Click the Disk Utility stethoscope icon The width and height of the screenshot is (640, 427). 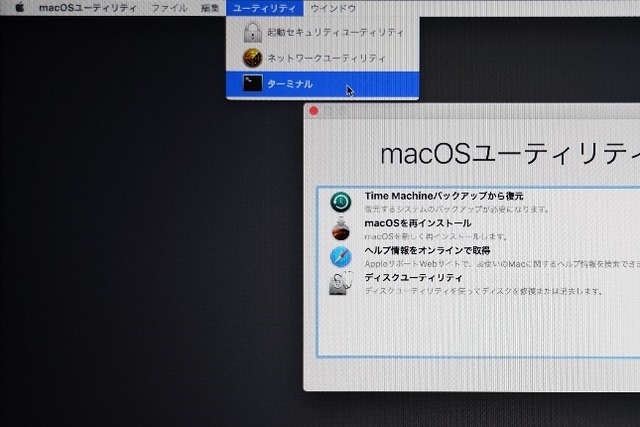(340, 283)
